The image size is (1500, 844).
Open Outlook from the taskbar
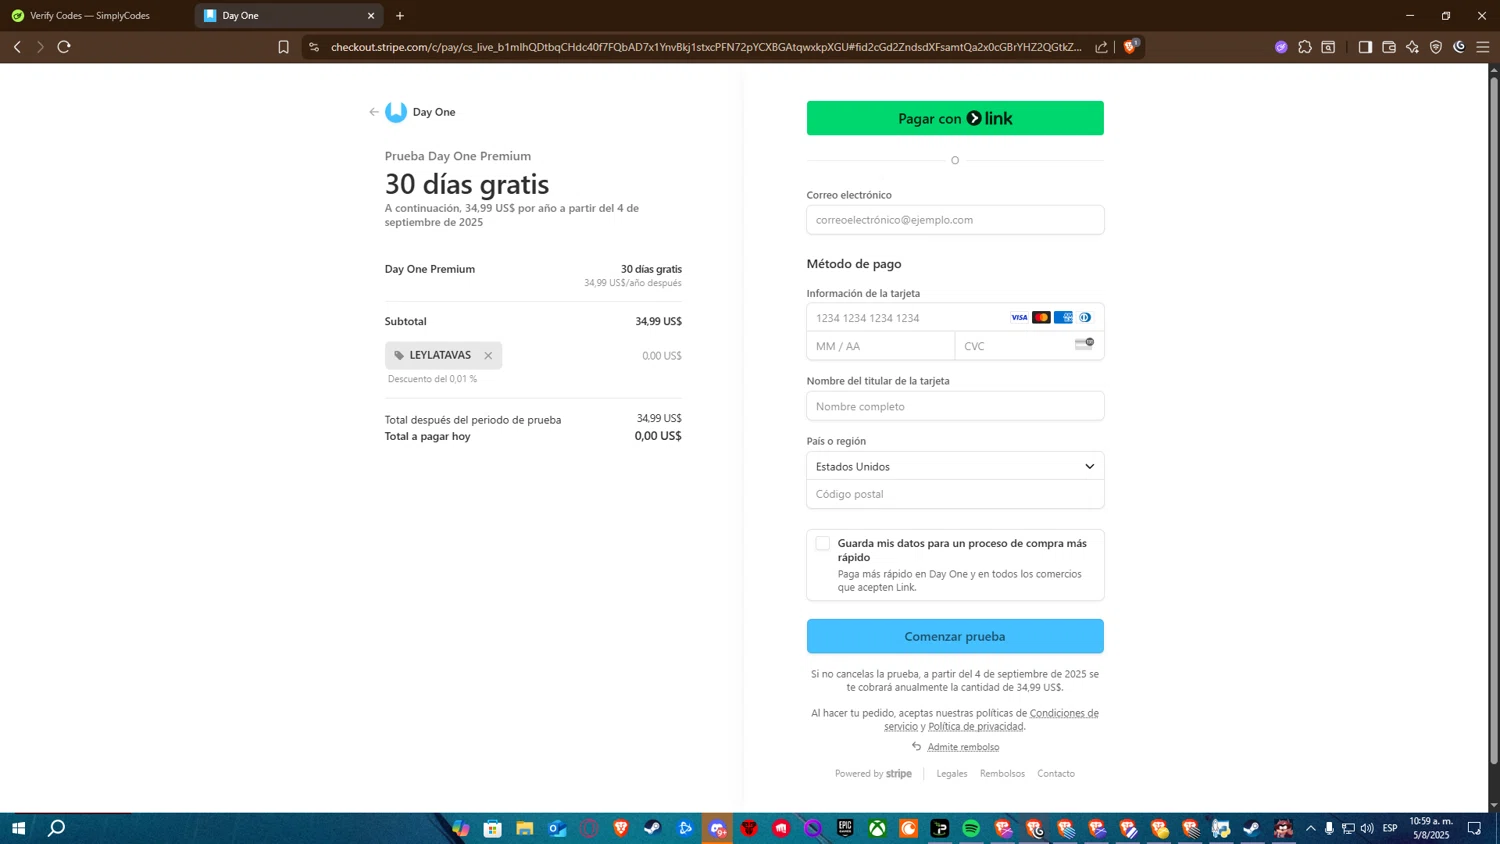[557, 828]
